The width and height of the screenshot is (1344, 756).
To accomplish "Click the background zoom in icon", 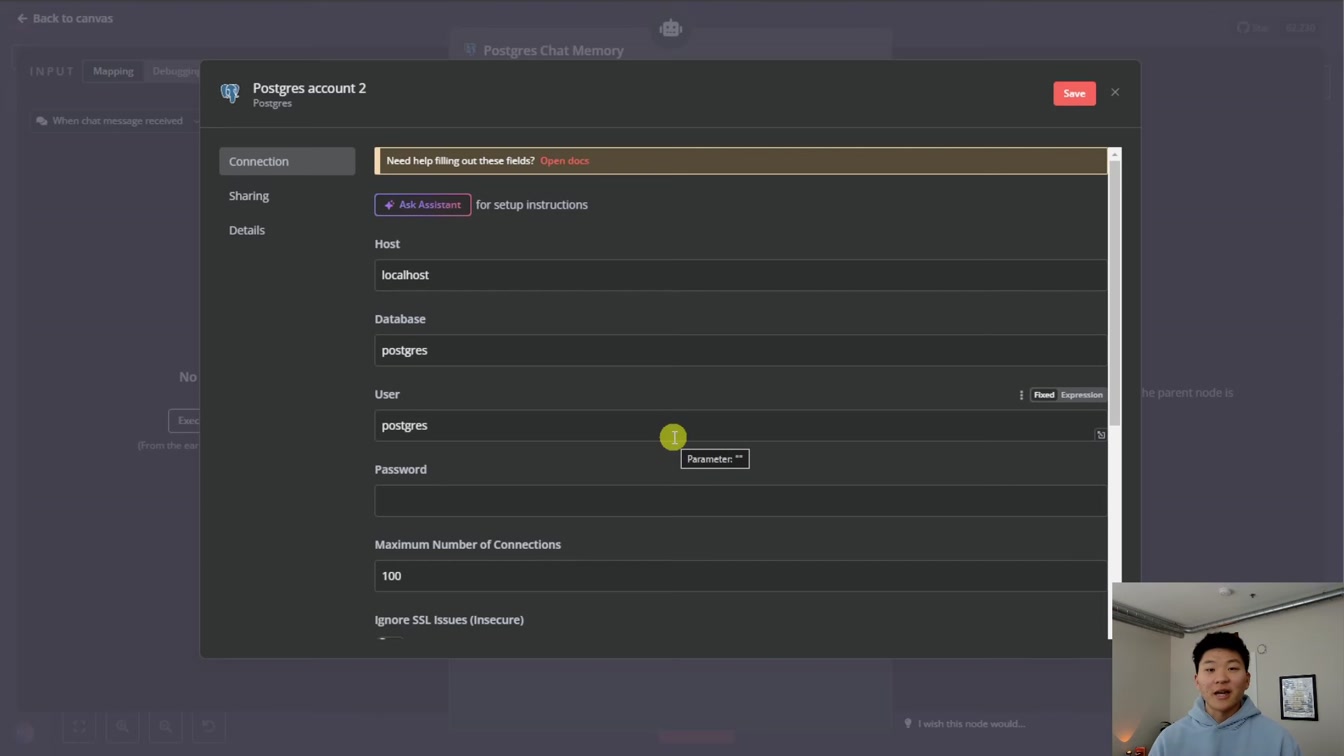I will (x=122, y=727).
